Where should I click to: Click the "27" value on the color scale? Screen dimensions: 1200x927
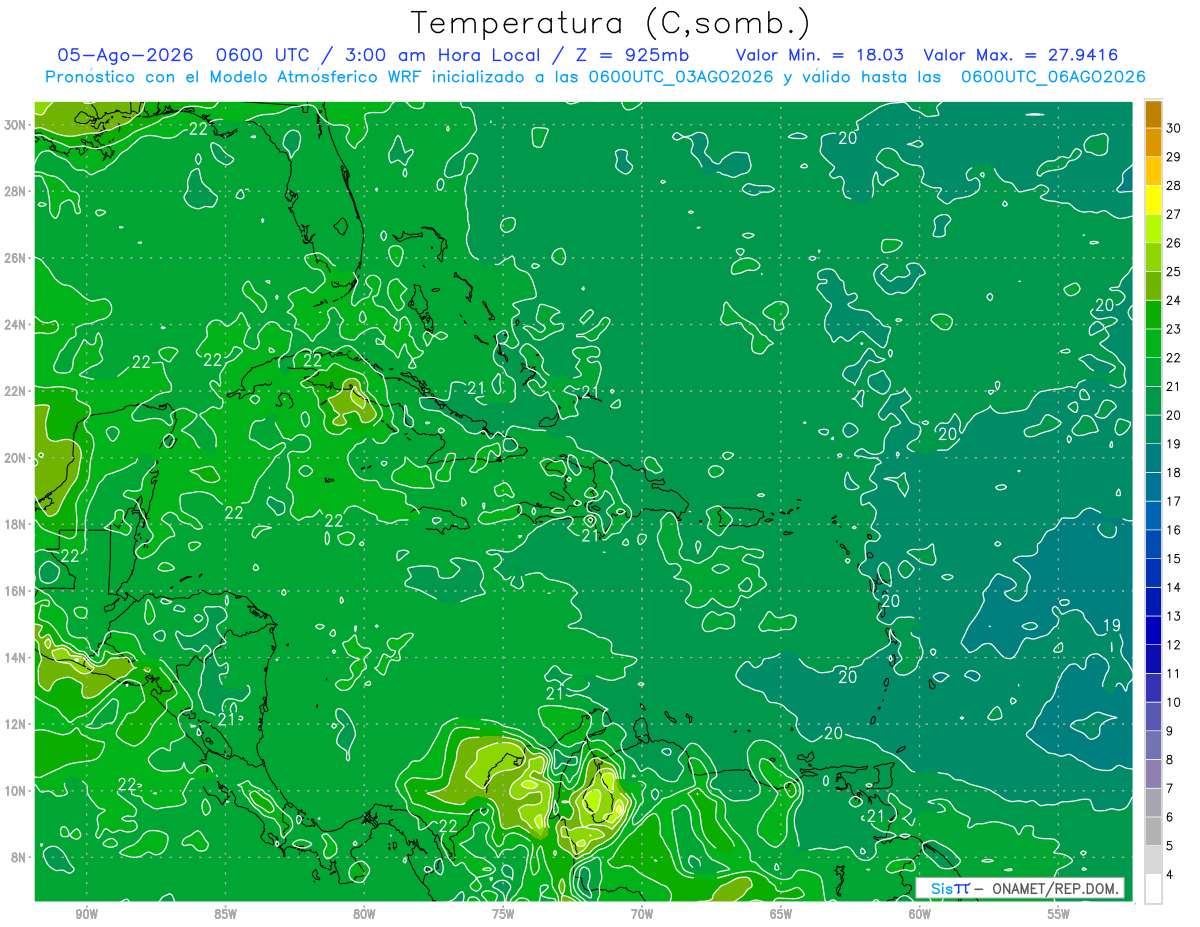click(x=1174, y=214)
